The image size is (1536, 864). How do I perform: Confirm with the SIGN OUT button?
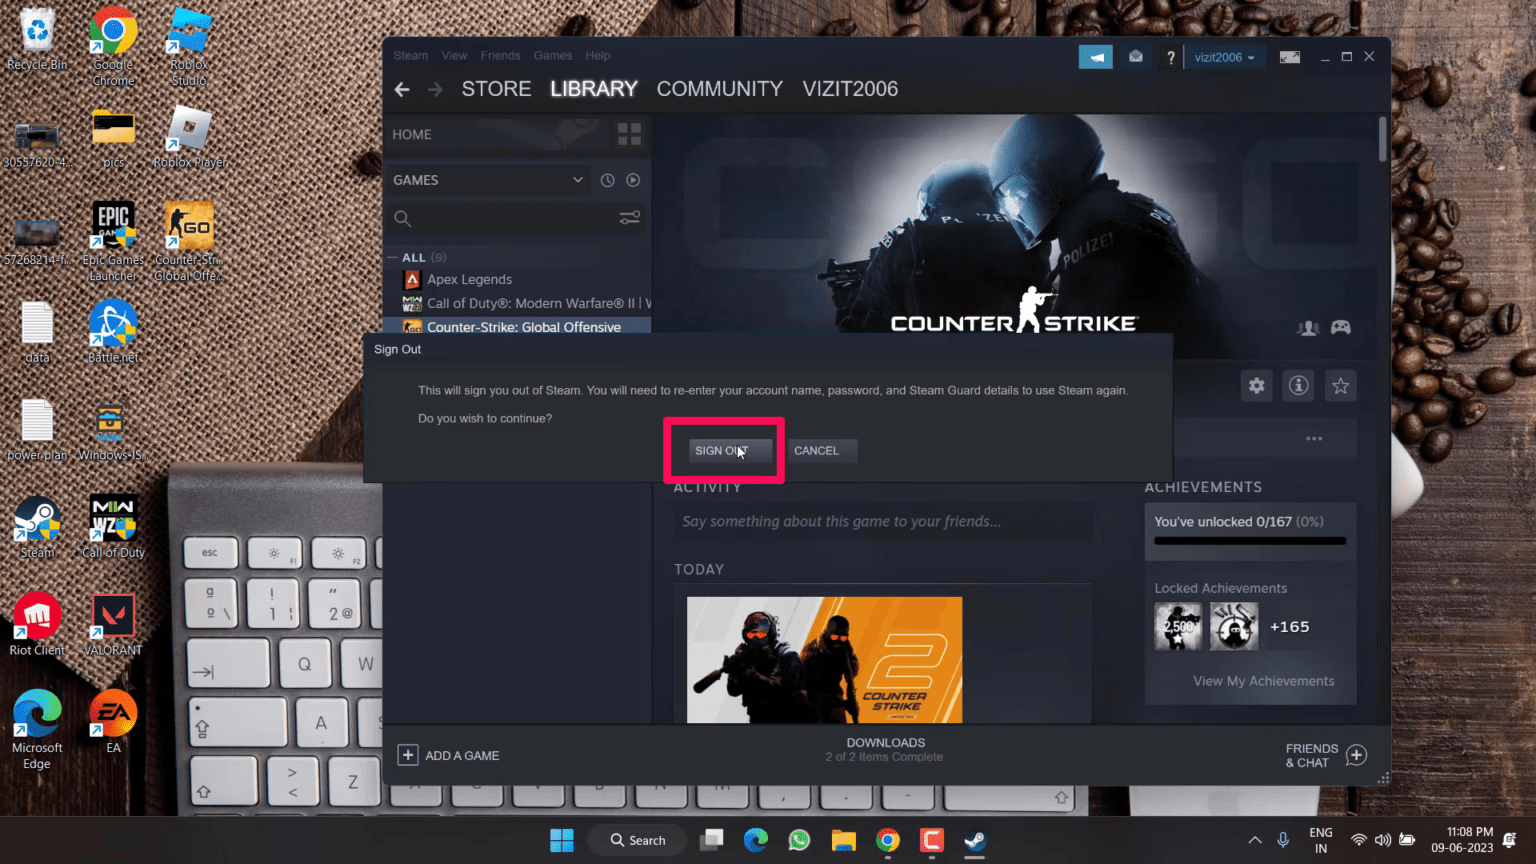point(730,451)
